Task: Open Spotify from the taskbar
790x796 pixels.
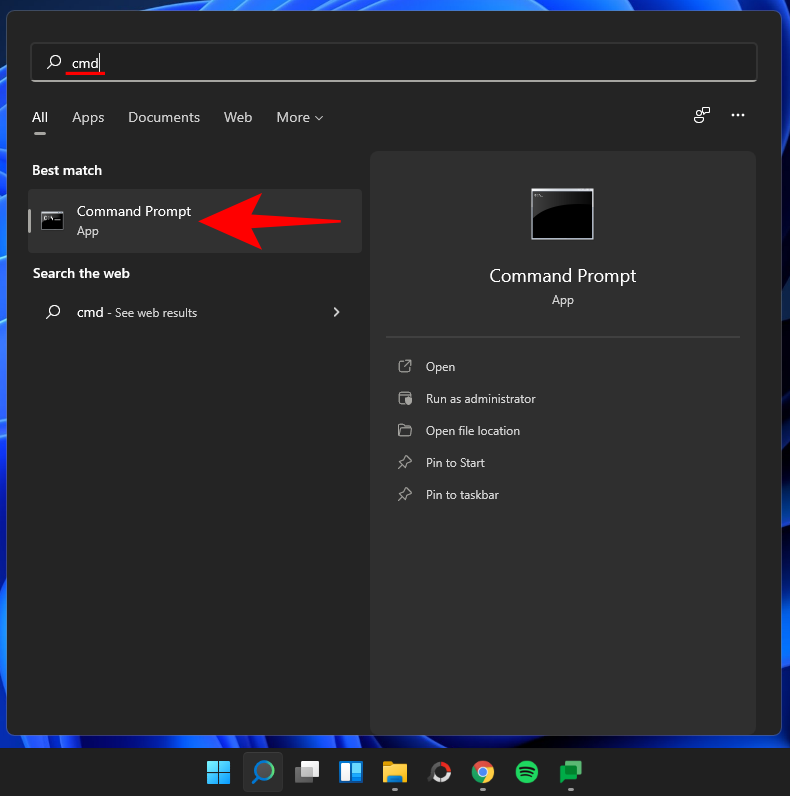Action: (x=527, y=772)
